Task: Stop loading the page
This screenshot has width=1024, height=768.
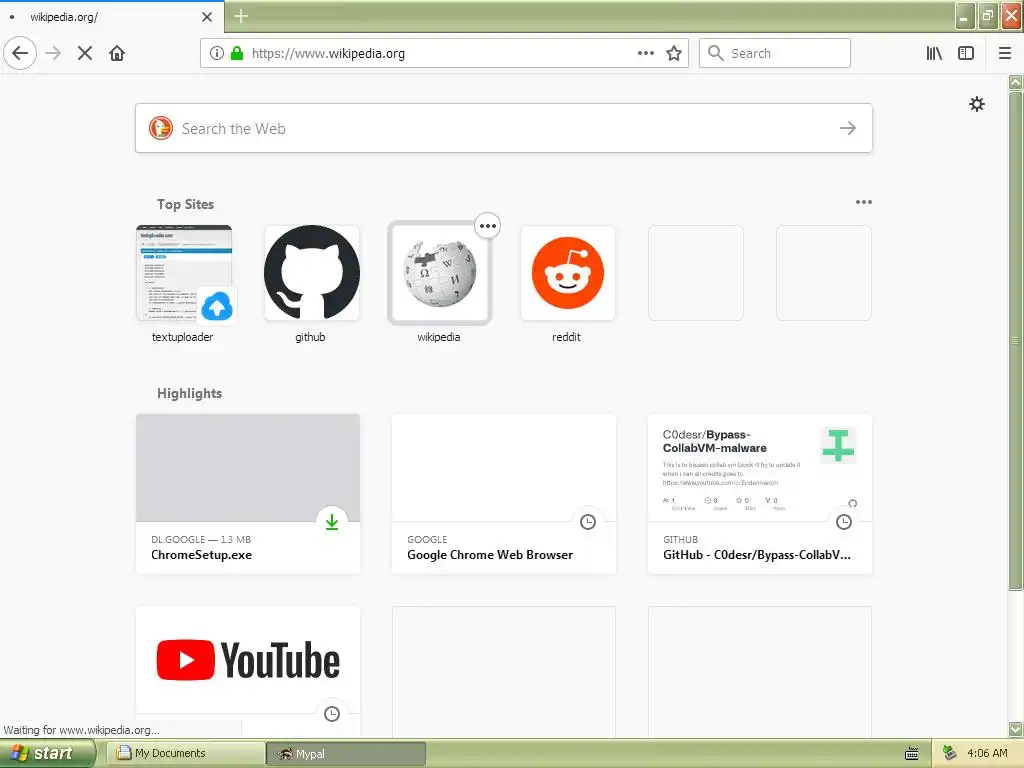Action: pos(85,53)
